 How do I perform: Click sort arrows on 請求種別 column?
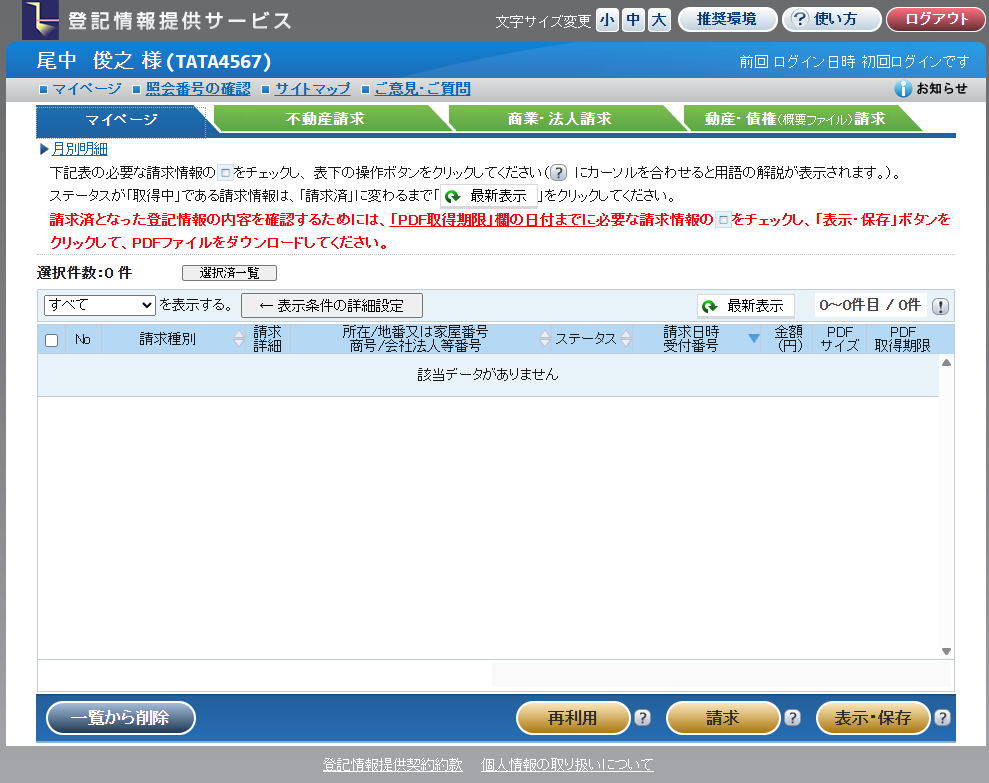coord(238,339)
